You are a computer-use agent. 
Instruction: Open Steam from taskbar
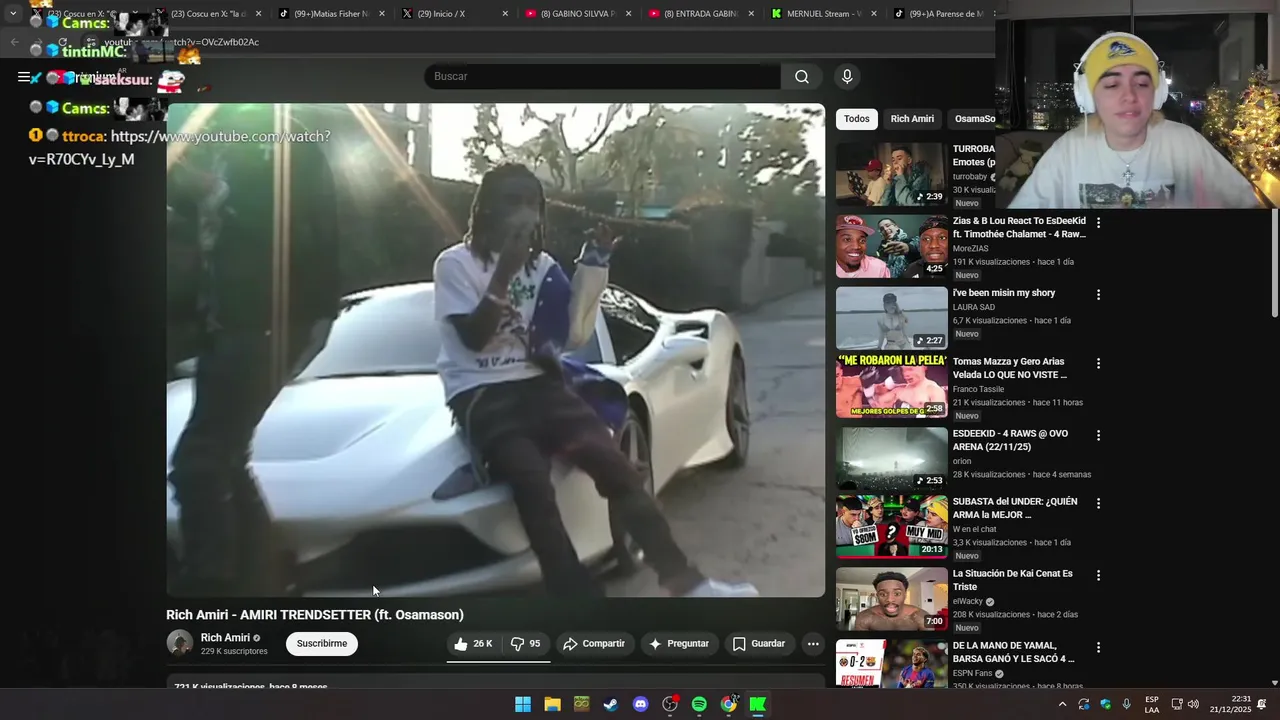pos(610,704)
